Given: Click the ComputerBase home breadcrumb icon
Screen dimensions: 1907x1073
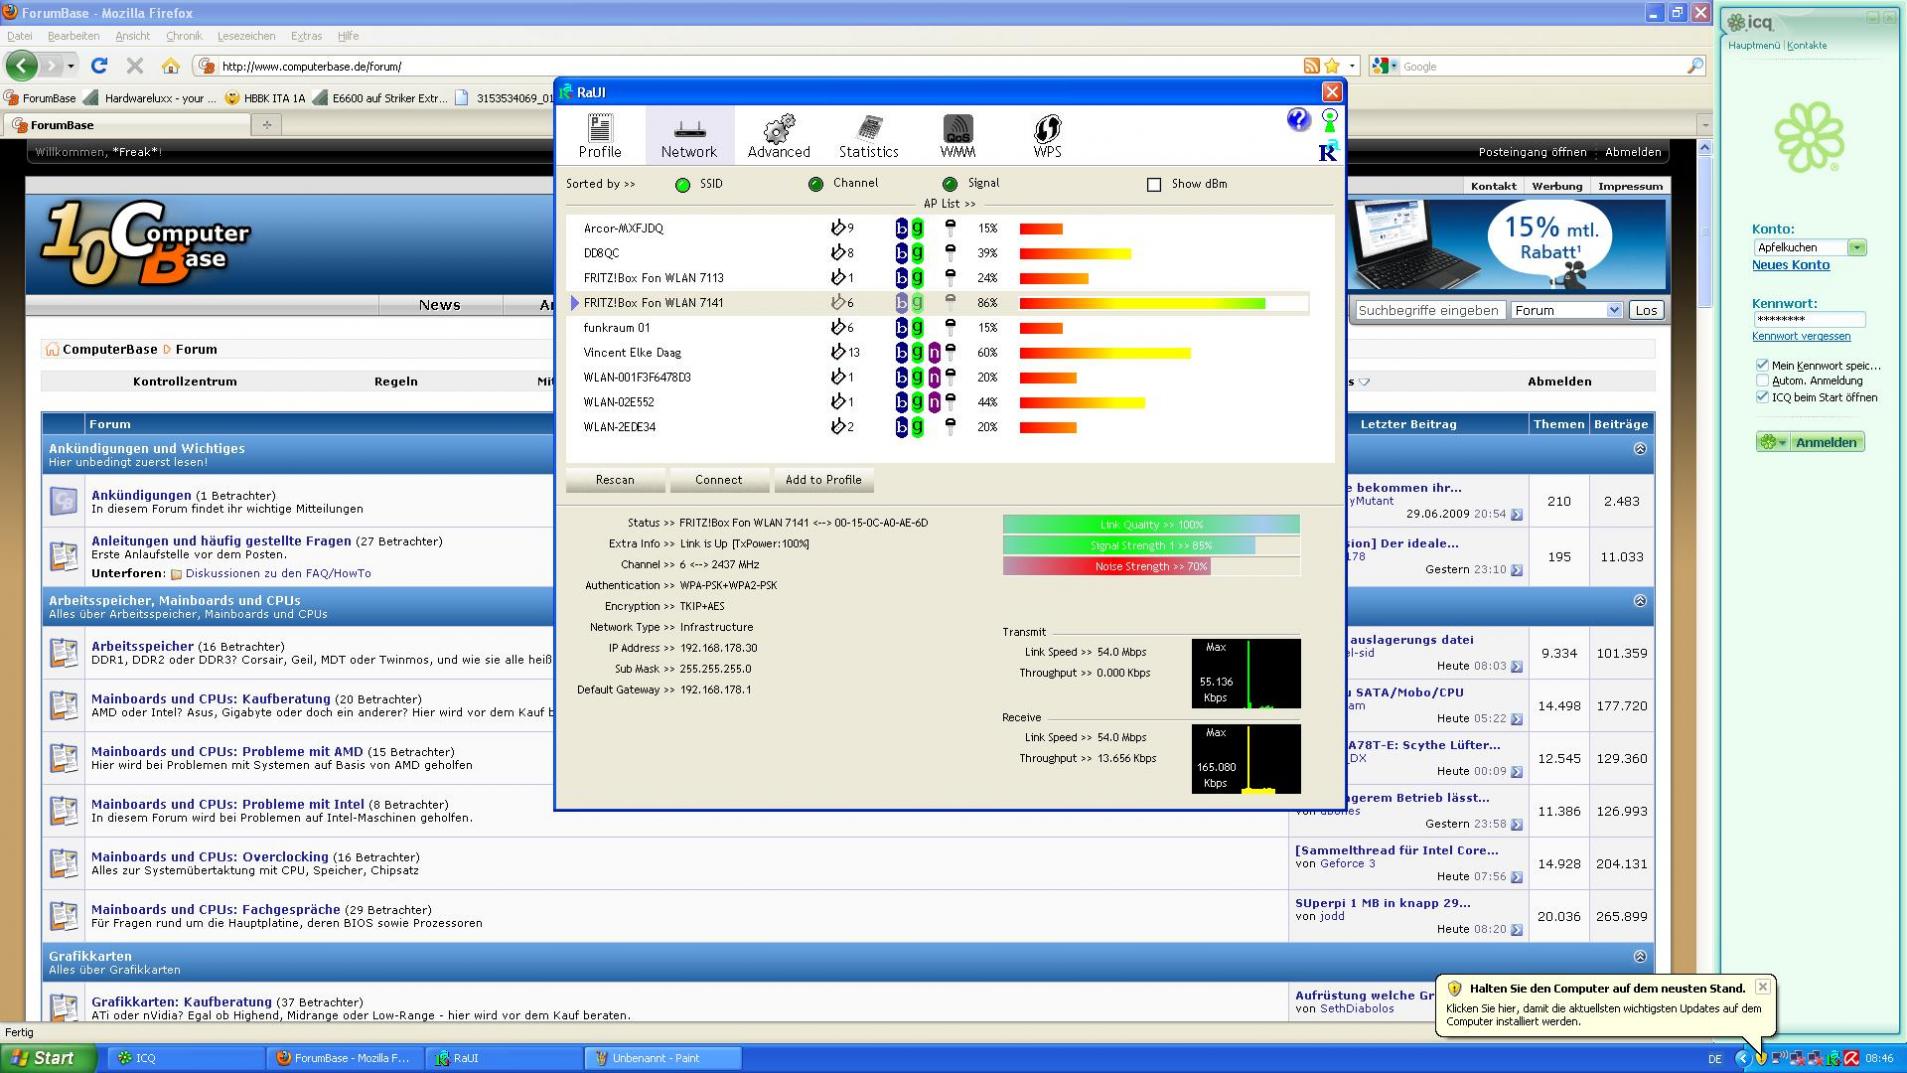Looking at the screenshot, I should [x=52, y=349].
